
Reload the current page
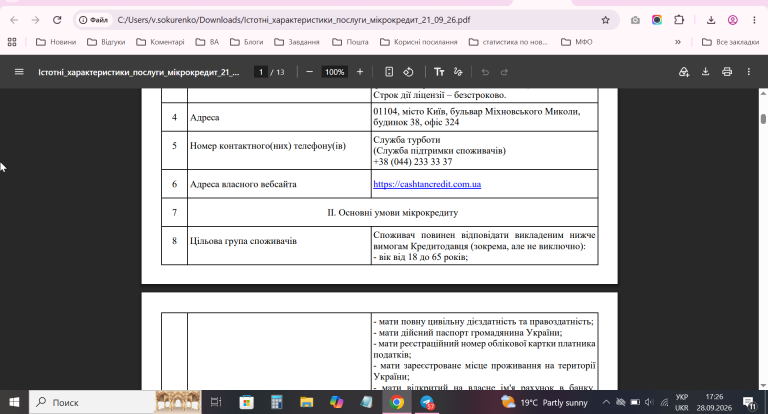point(57,20)
